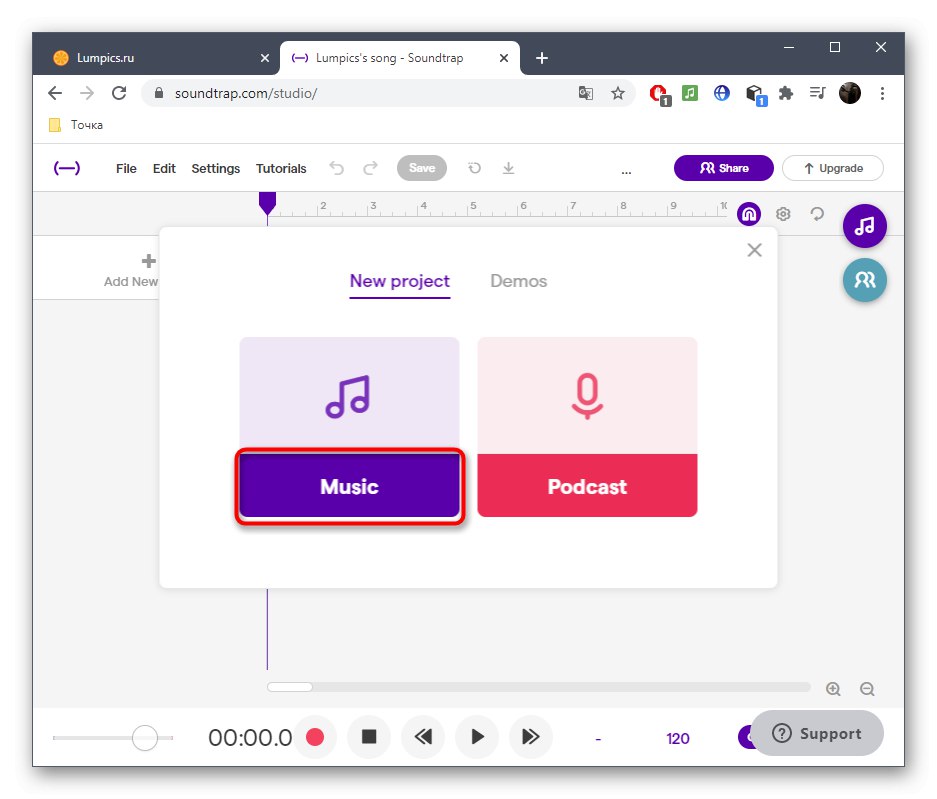Switch to the New project tab
The width and height of the screenshot is (937, 799).
pos(400,281)
